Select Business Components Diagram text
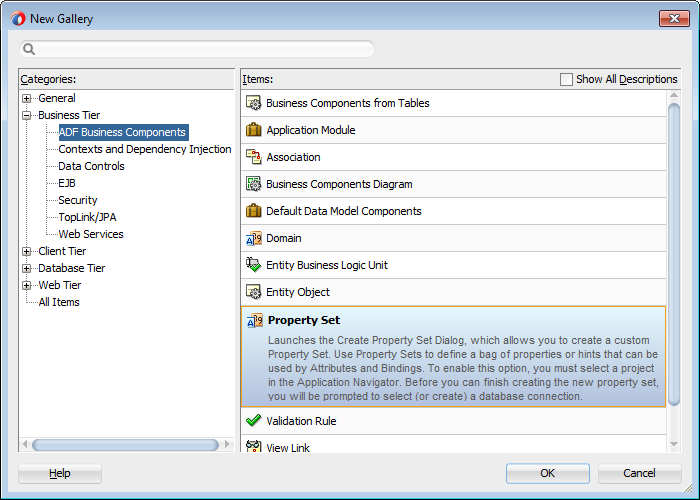 click(x=339, y=184)
